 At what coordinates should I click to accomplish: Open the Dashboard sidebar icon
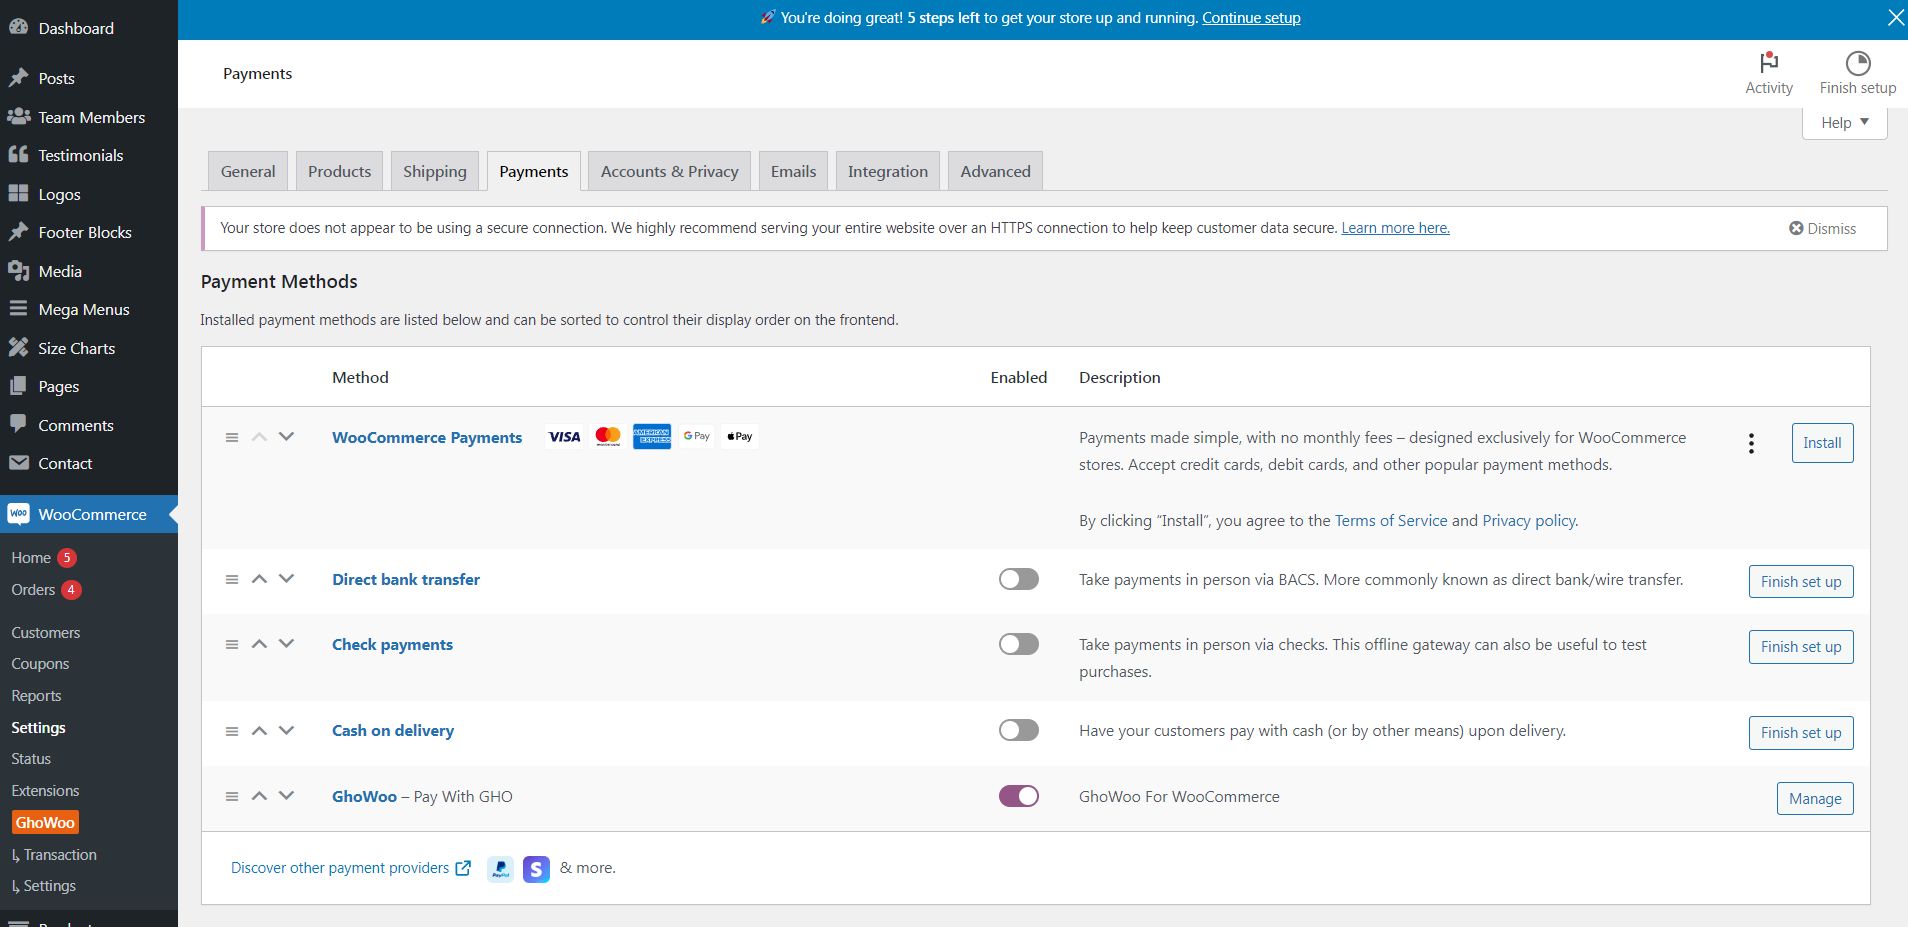[x=18, y=28]
